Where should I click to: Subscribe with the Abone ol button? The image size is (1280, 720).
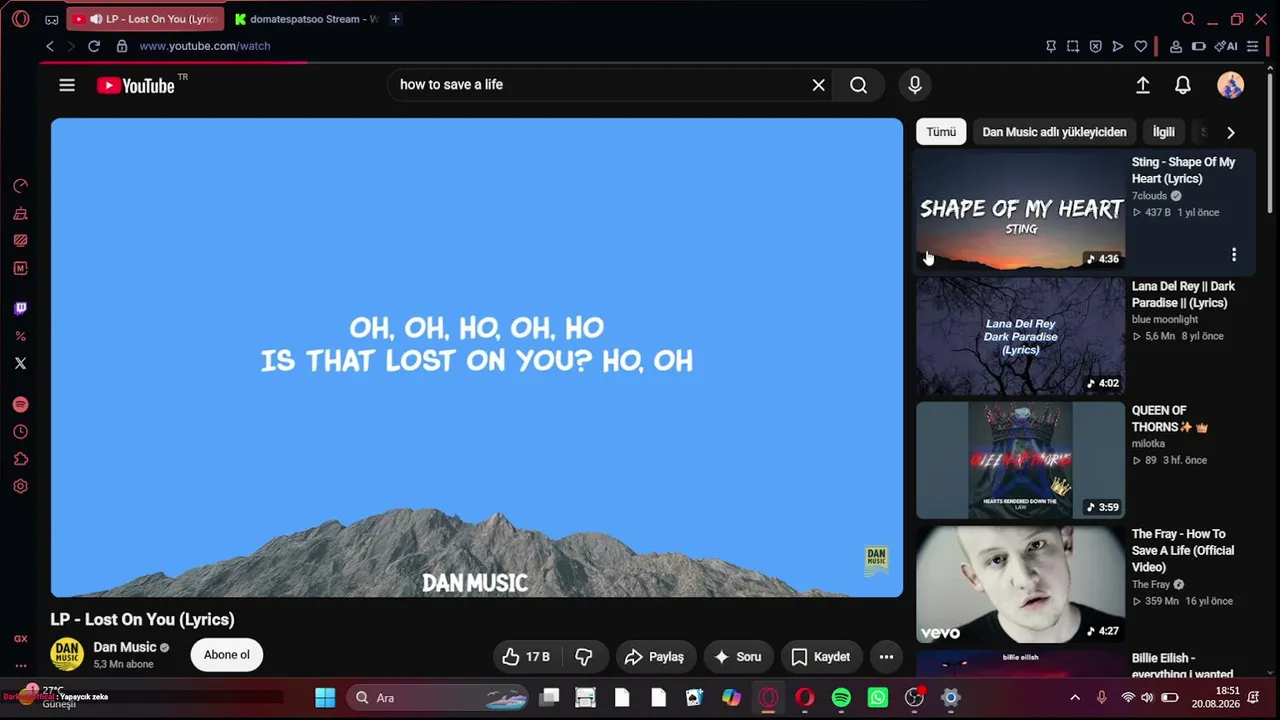point(227,656)
